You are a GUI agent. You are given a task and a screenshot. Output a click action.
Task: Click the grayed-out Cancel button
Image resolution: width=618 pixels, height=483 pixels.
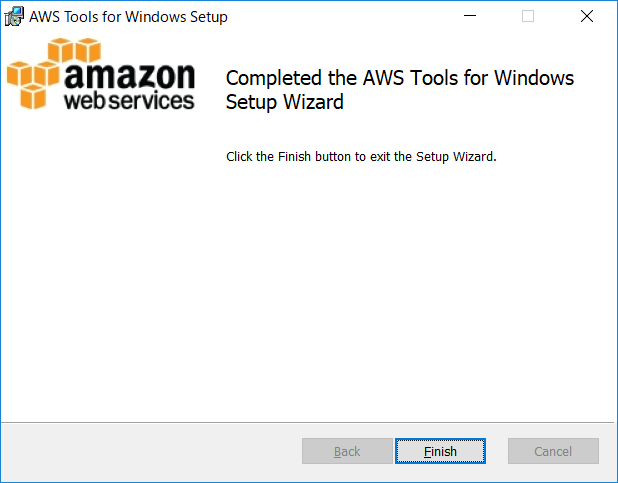[x=553, y=451]
